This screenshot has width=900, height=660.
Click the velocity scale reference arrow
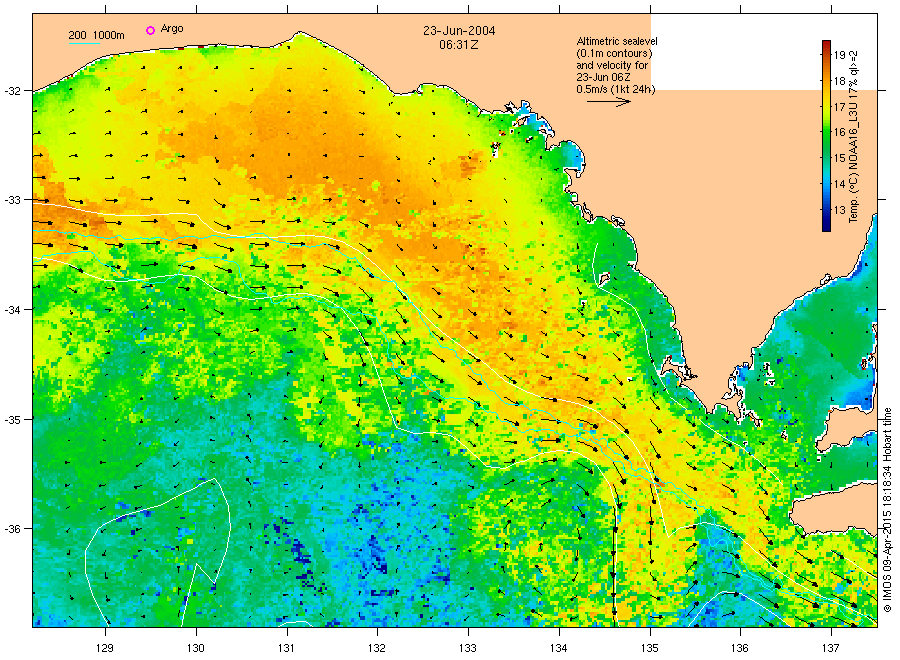point(609,102)
